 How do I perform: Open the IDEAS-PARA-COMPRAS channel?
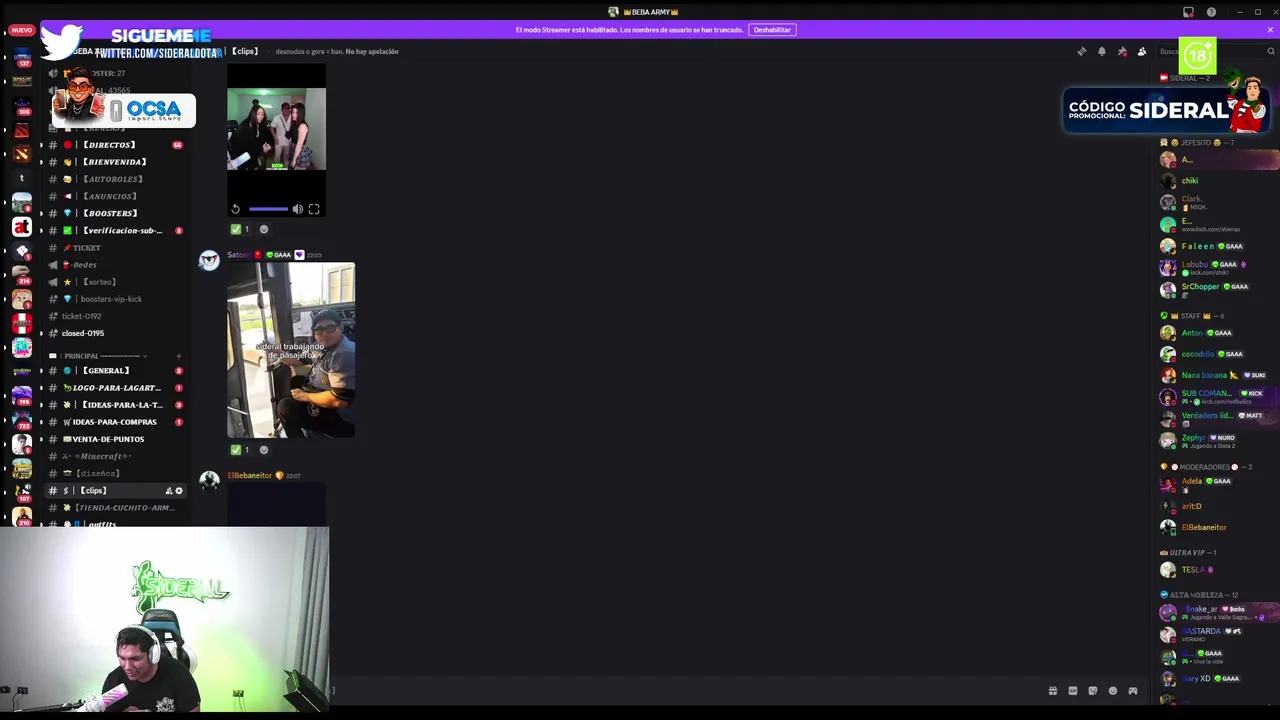[116, 422]
